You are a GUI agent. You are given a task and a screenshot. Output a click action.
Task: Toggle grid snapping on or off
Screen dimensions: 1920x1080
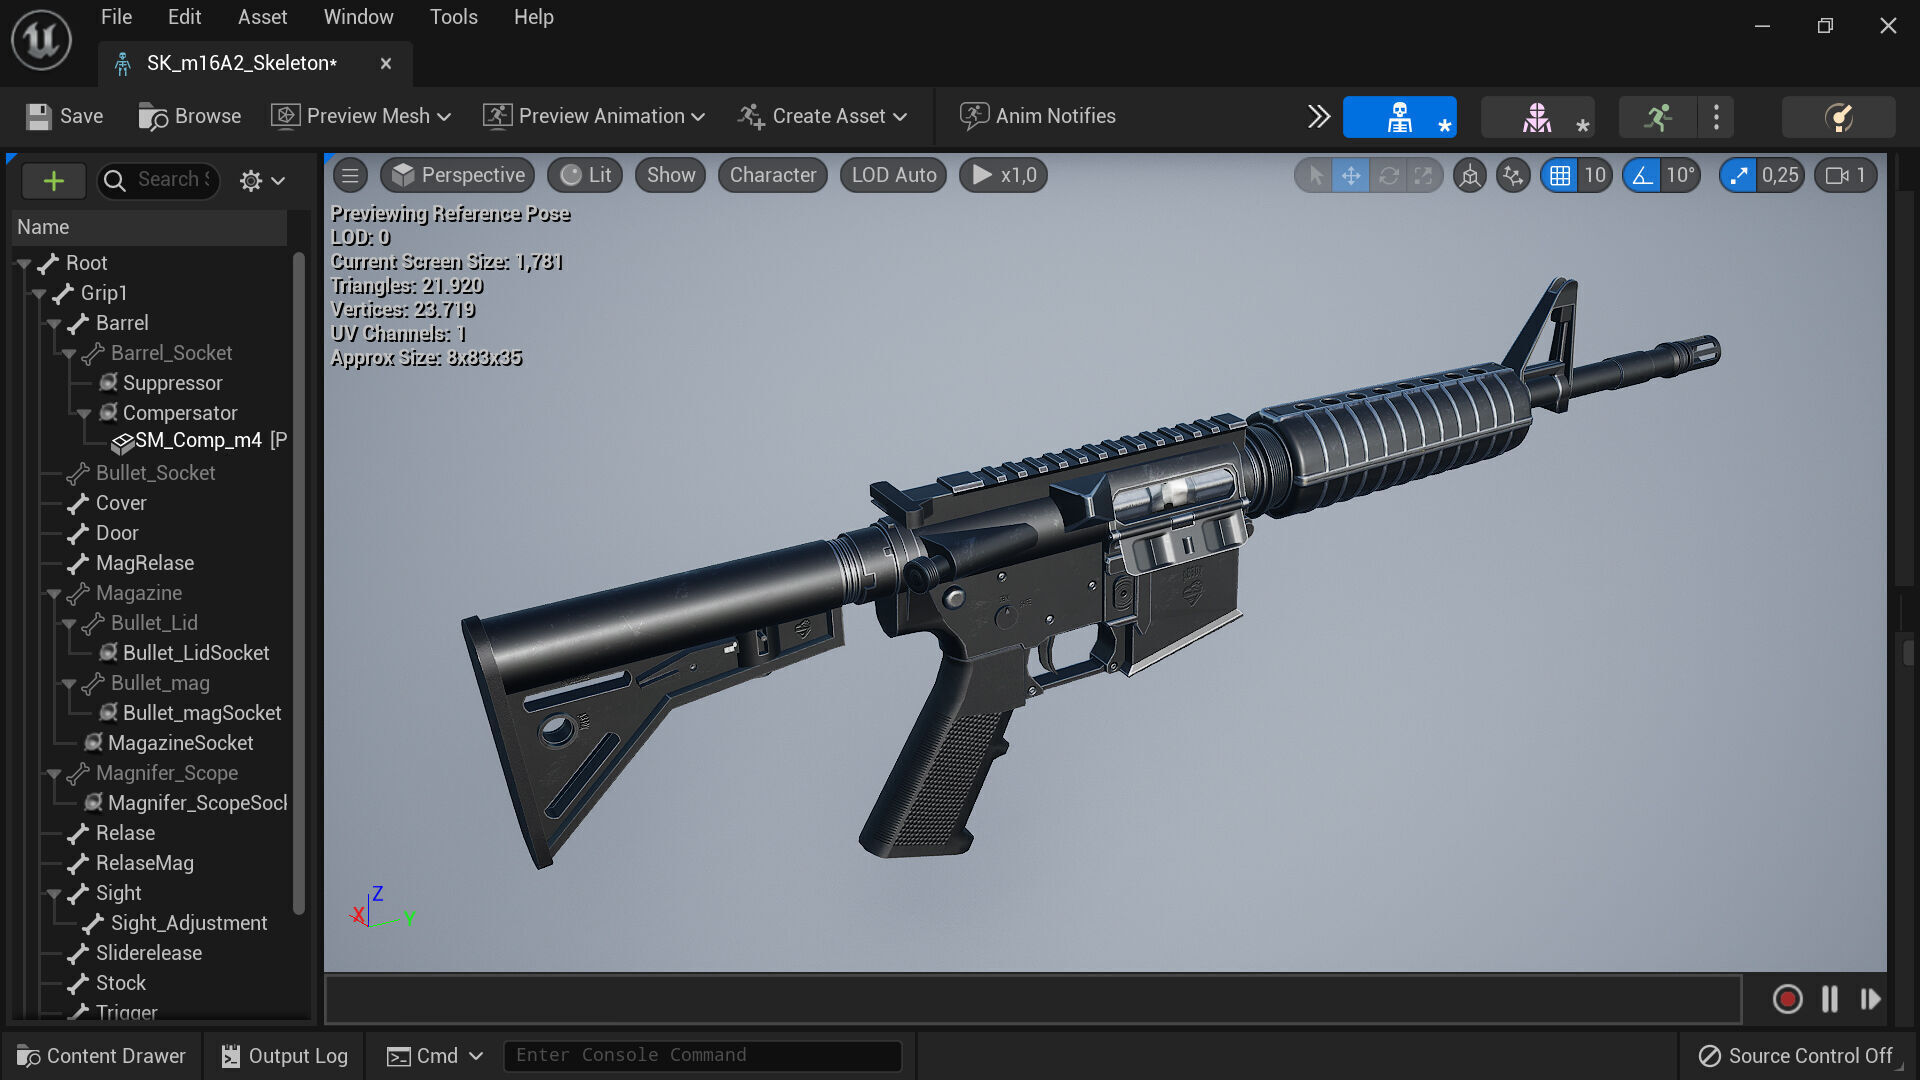1559,176
